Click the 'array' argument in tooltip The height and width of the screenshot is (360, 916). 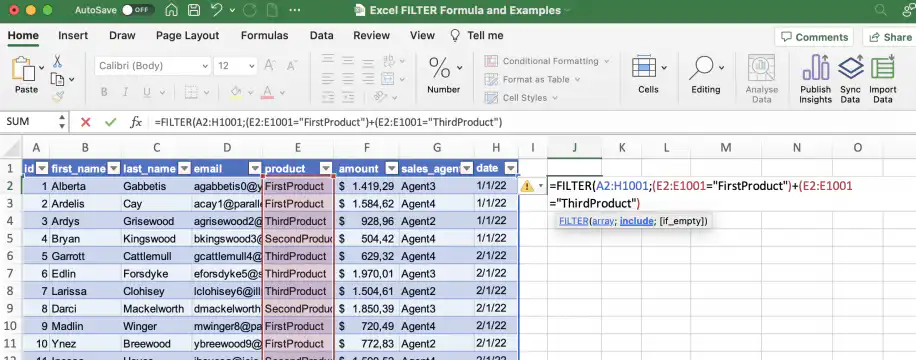click(x=603, y=221)
